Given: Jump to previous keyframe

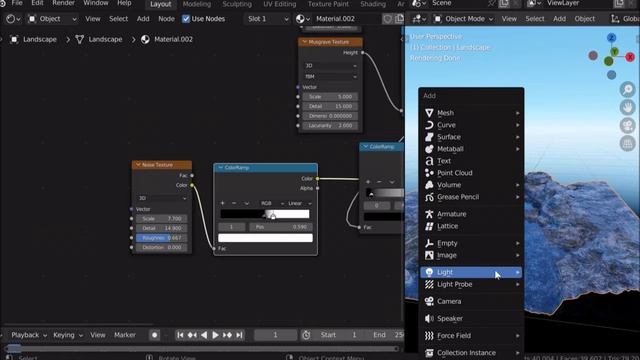Looking at the screenshot, I should click(x=192, y=335).
